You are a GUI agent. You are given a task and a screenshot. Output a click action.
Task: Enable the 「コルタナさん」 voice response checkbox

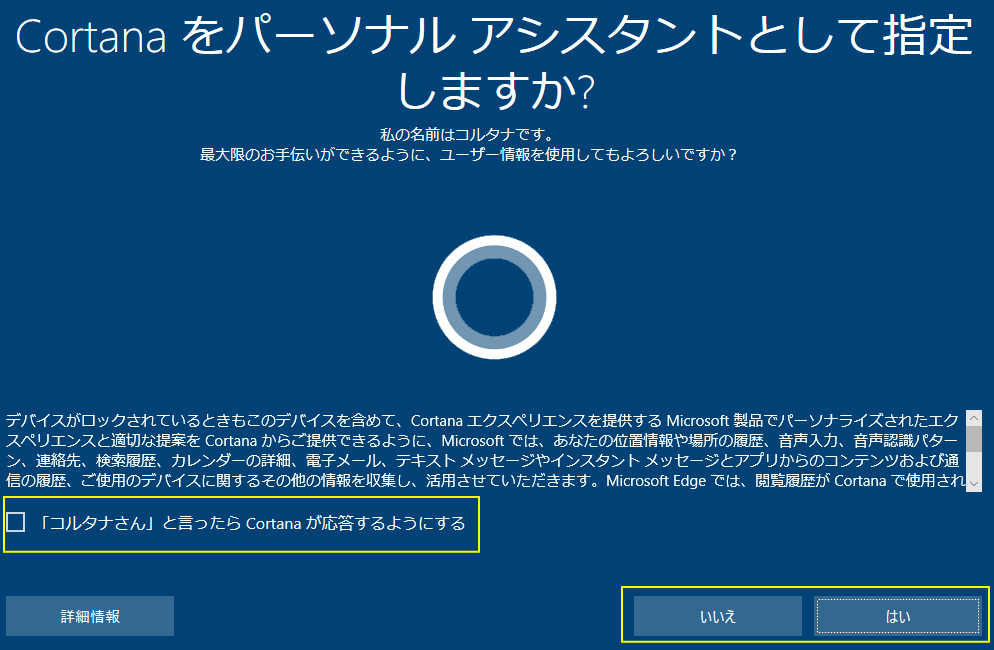coord(15,523)
